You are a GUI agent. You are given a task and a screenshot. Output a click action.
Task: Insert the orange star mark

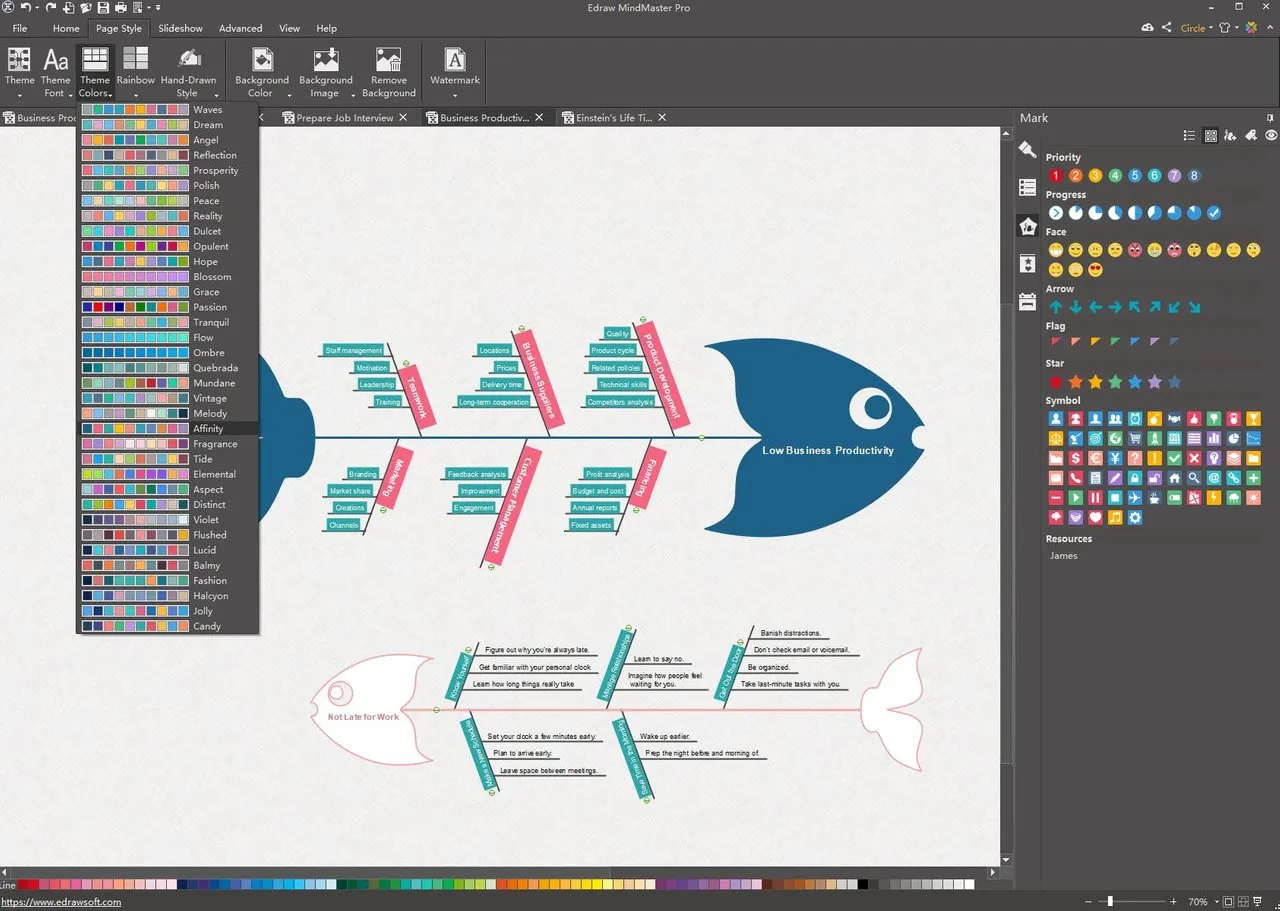tap(1075, 382)
